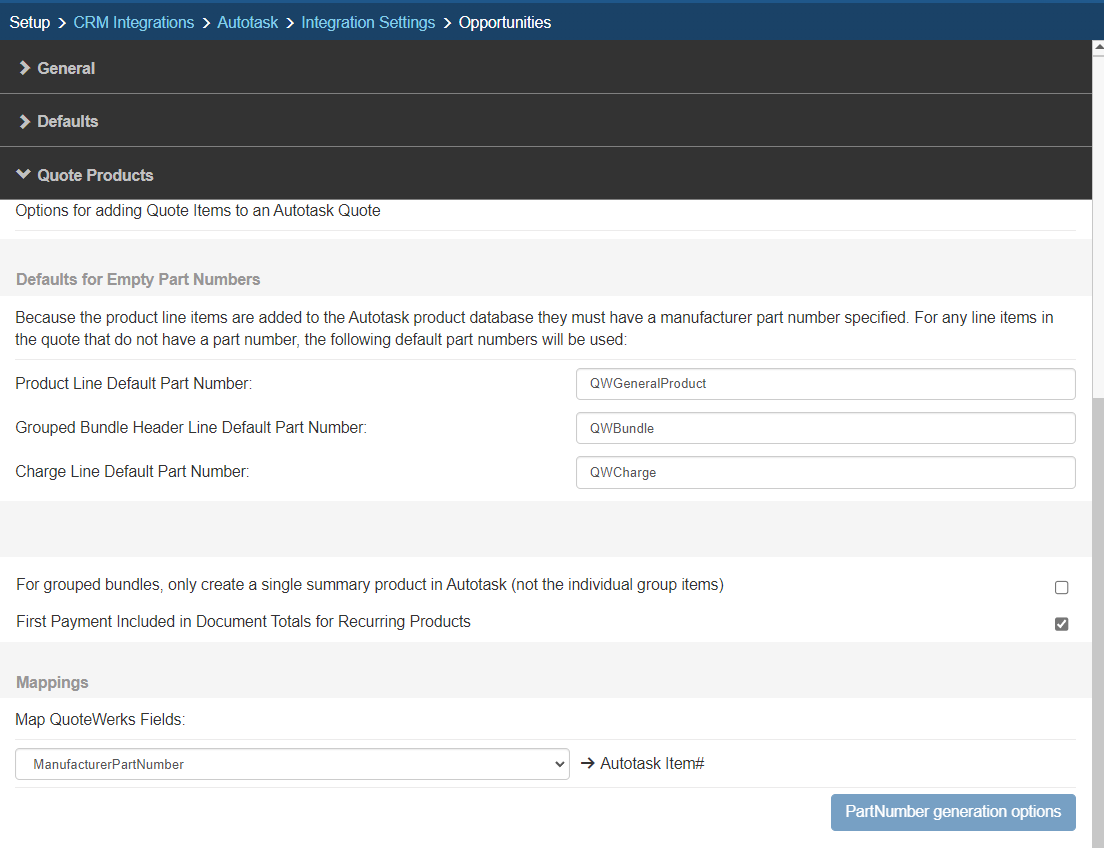Click the chevron arrow beside General

pyautogui.click(x=25, y=68)
